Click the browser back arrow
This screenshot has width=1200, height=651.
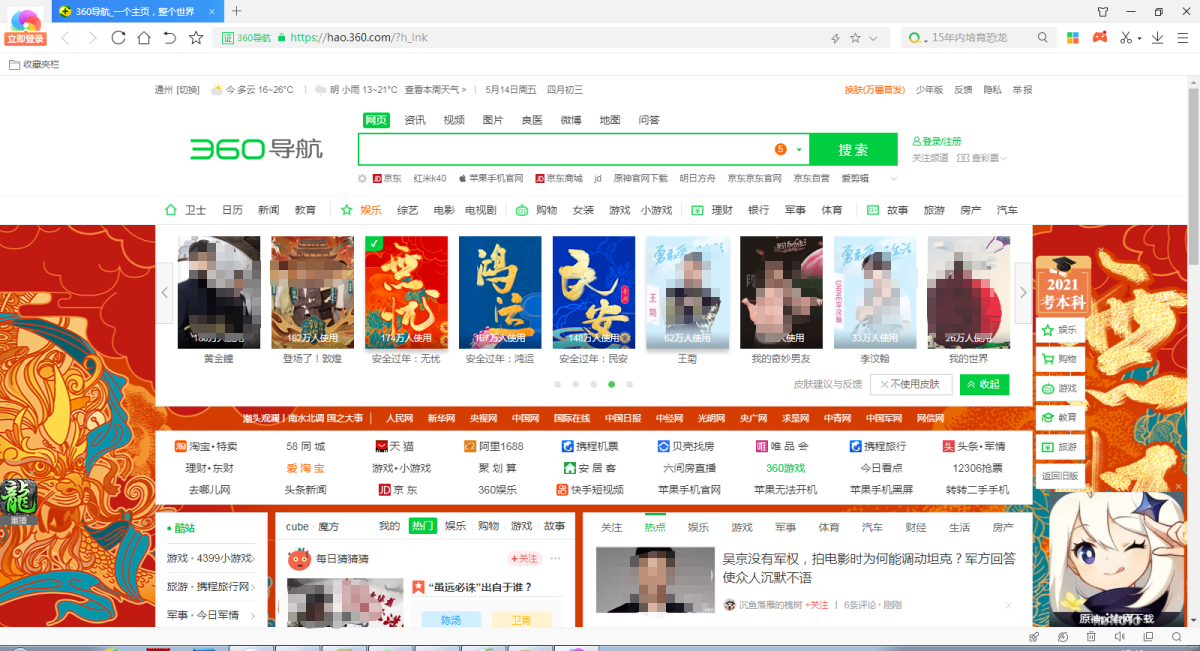coord(65,38)
